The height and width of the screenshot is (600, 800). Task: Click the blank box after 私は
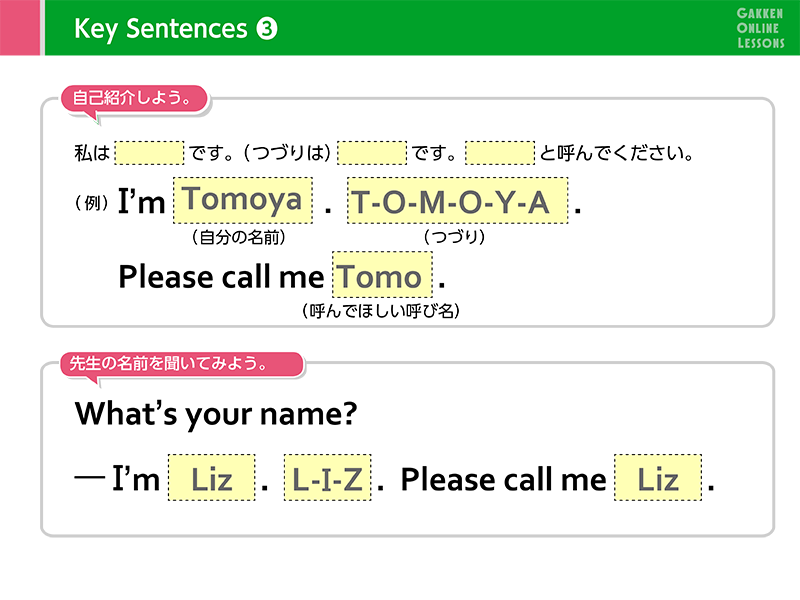tap(150, 153)
